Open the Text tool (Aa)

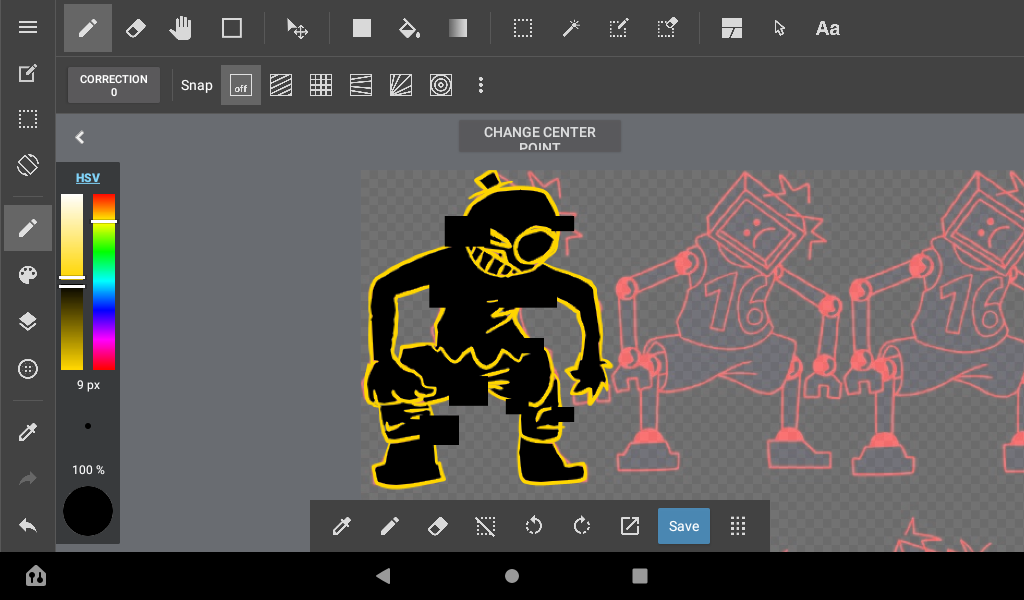pos(827,28)
